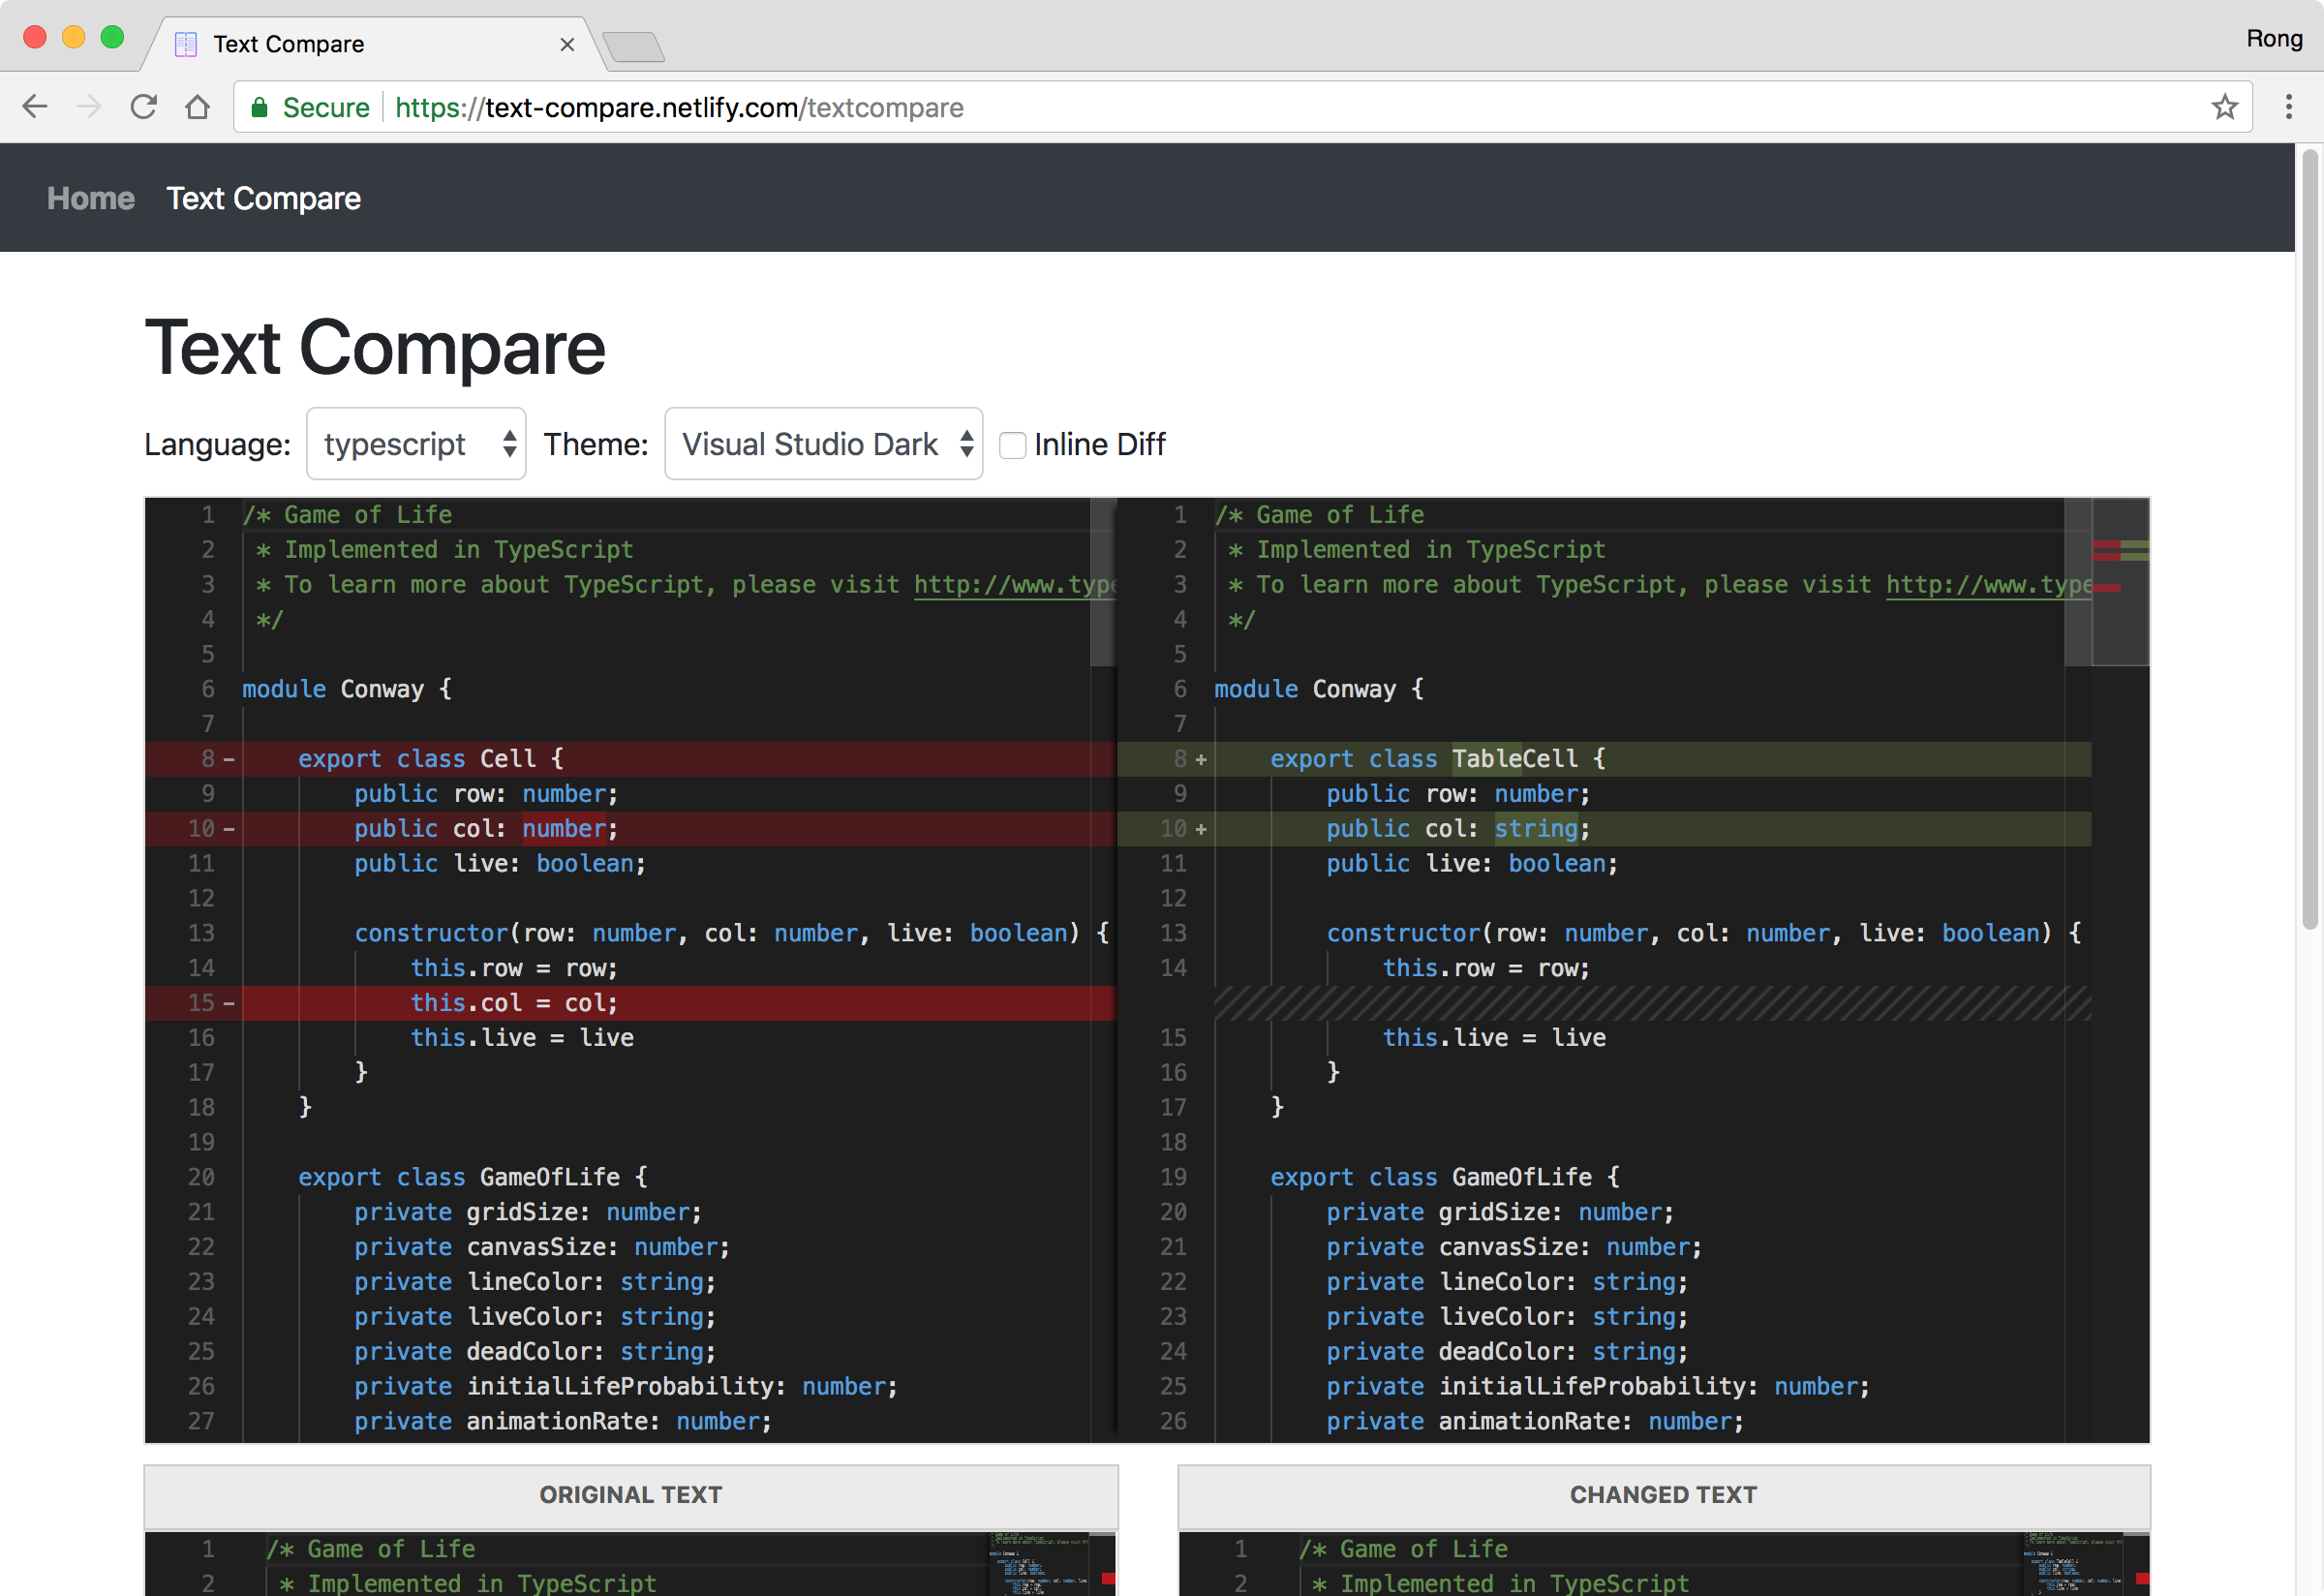Click 'module Conway {' in original pane

(347, 689)
